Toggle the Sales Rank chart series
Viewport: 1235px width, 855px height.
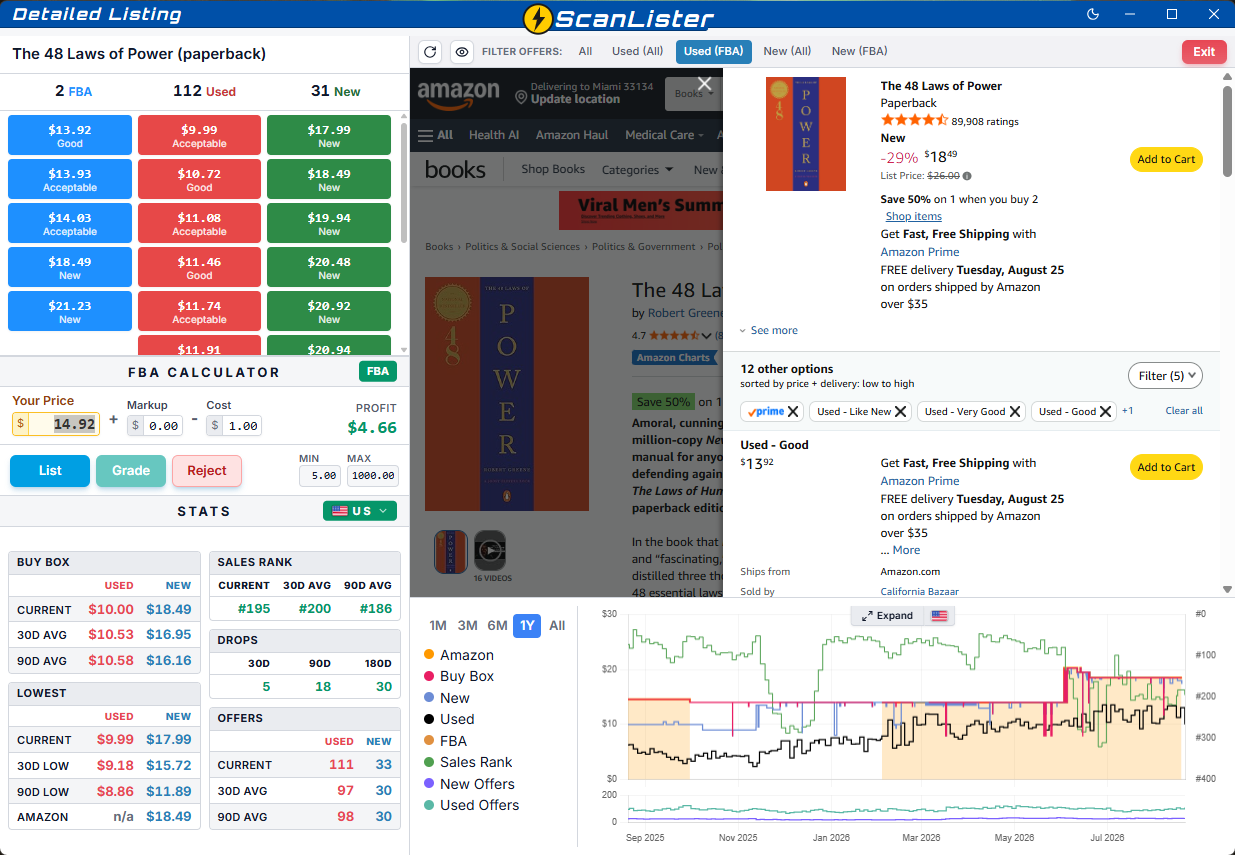[468, 762]
